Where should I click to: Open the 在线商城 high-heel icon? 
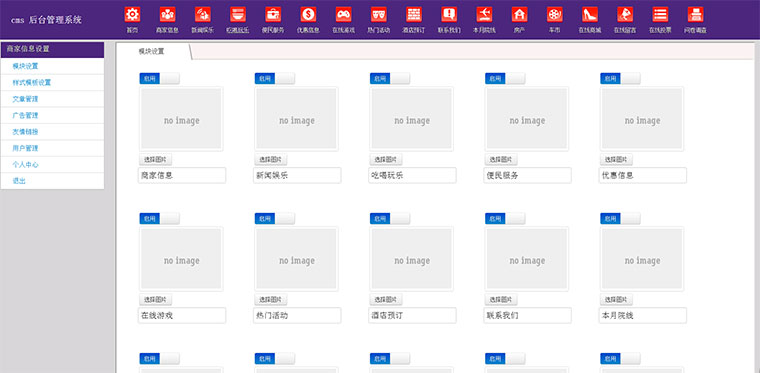(590, 15)
